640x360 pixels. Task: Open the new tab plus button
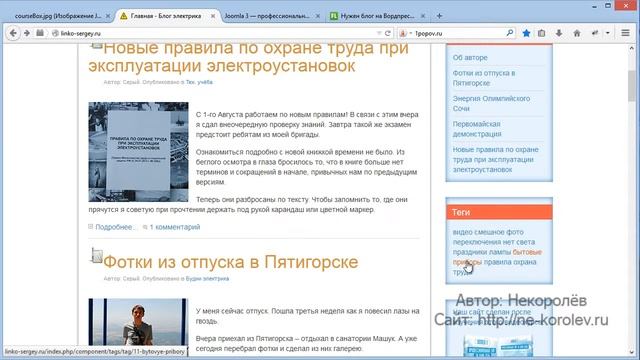tap(439, 16)
